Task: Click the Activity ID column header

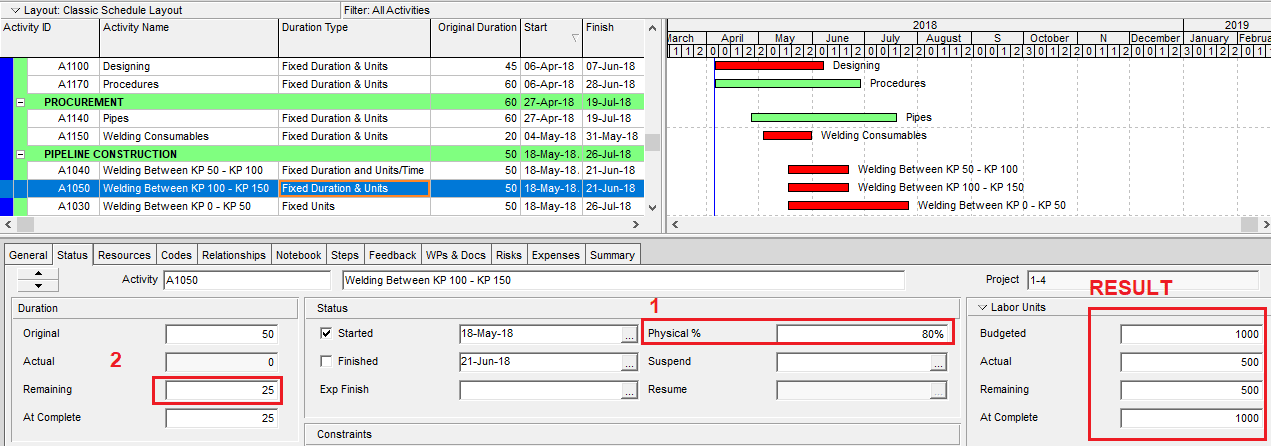Action: 50,37
